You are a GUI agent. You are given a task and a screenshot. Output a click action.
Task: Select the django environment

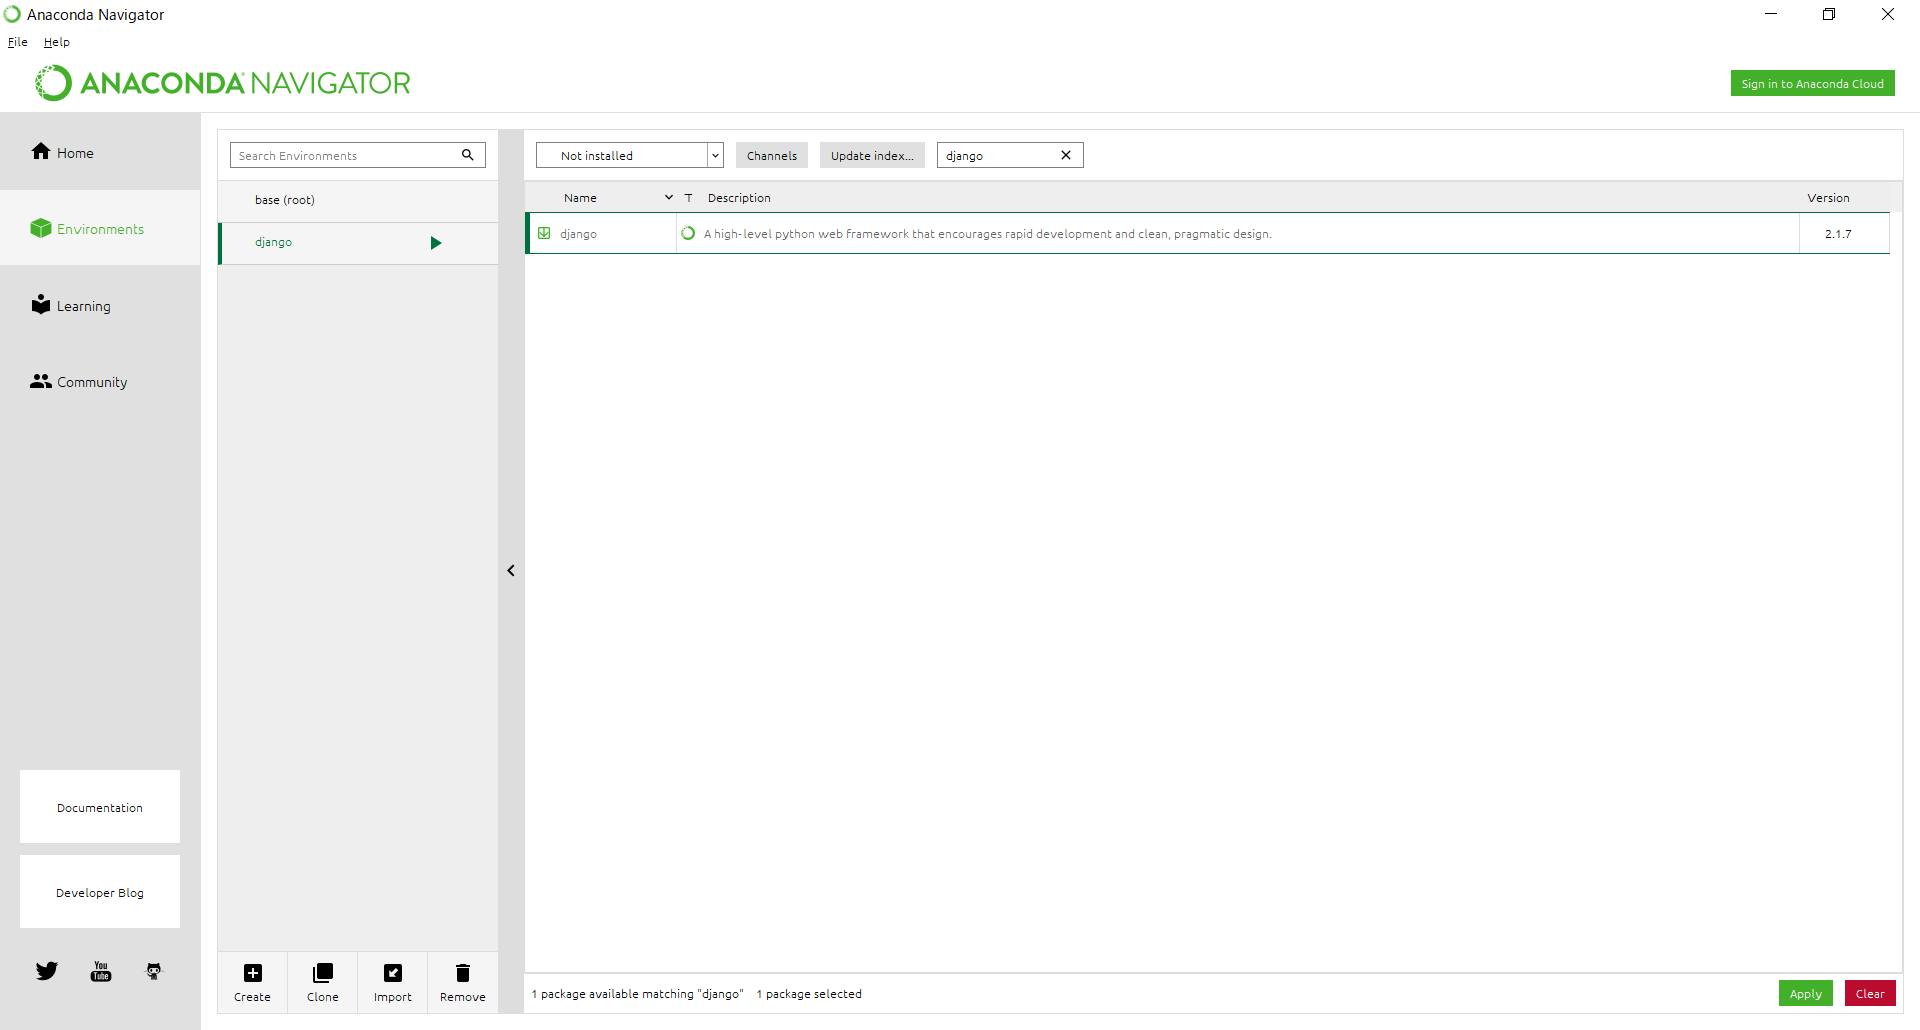(x=358, y=243)
